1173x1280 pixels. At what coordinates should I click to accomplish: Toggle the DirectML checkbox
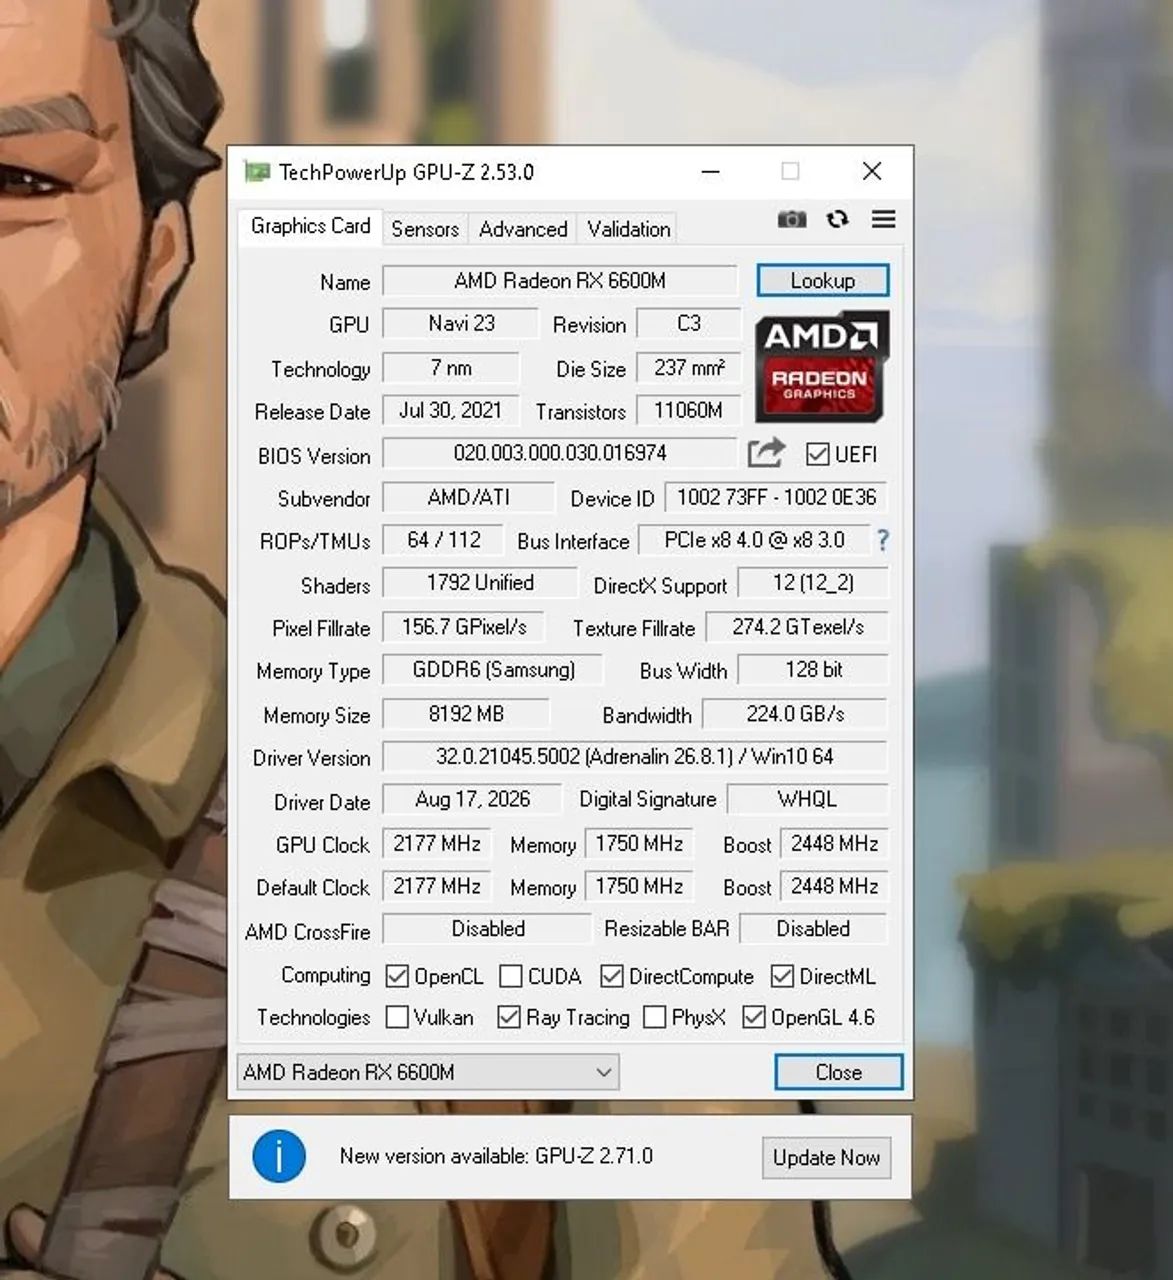[x=782, y=976]
